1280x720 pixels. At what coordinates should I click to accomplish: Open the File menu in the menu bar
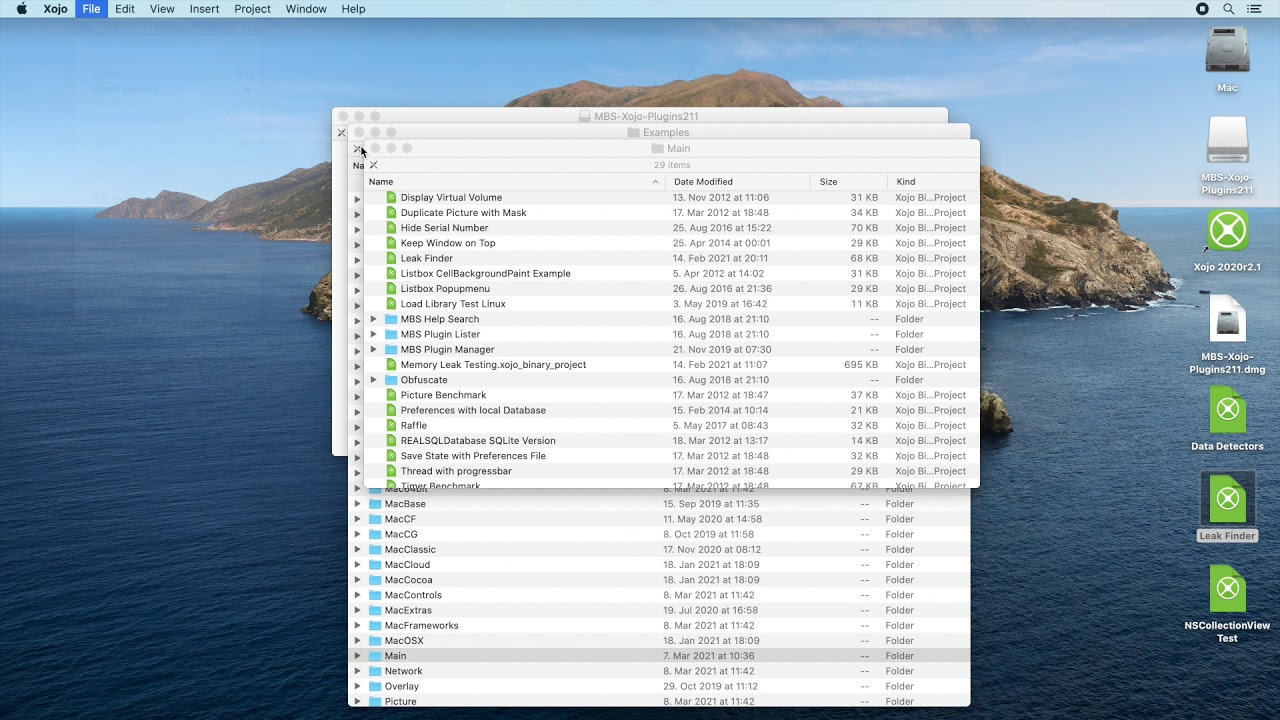tap(91, 9)
